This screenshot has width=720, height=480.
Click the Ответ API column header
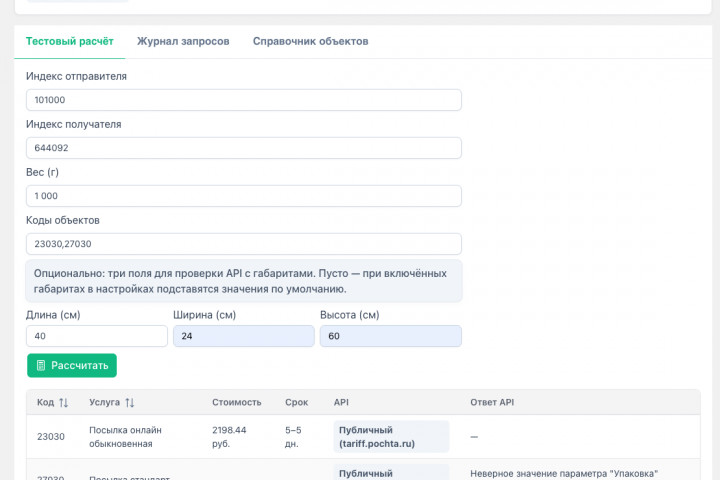coord(492,402)
